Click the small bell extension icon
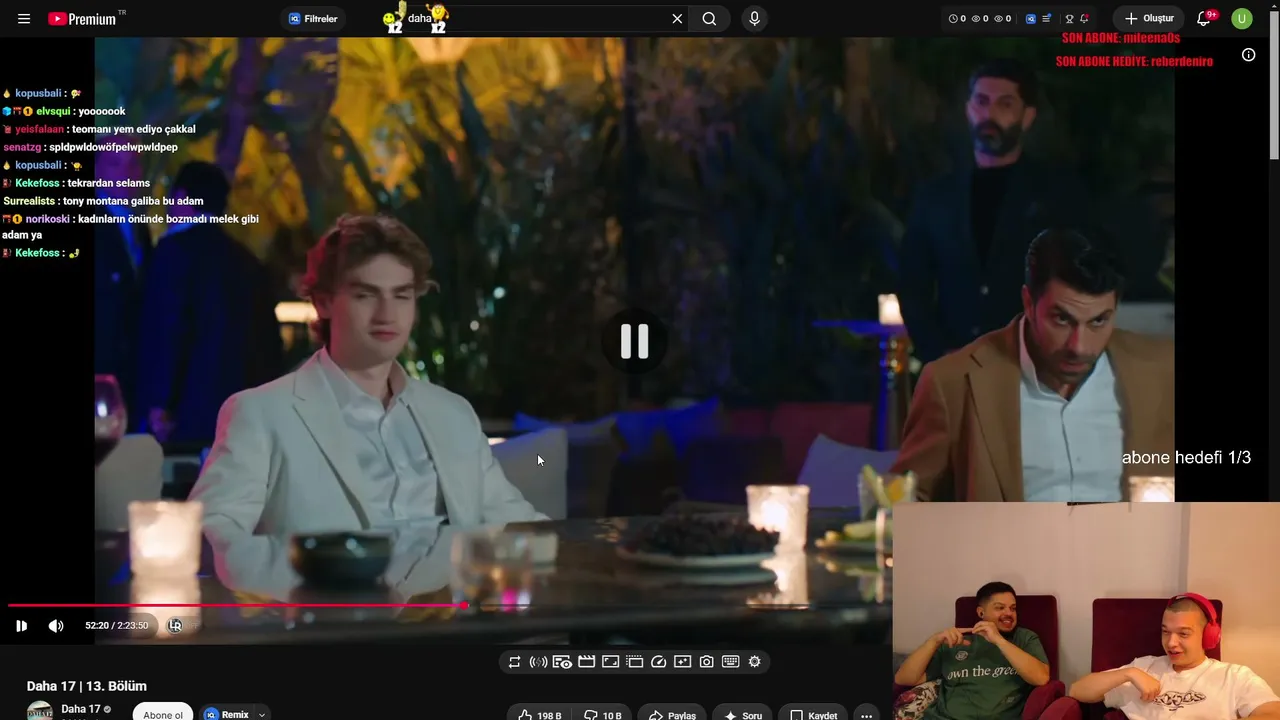Viewport: 1280px width, 720px height. [1084, 19]
